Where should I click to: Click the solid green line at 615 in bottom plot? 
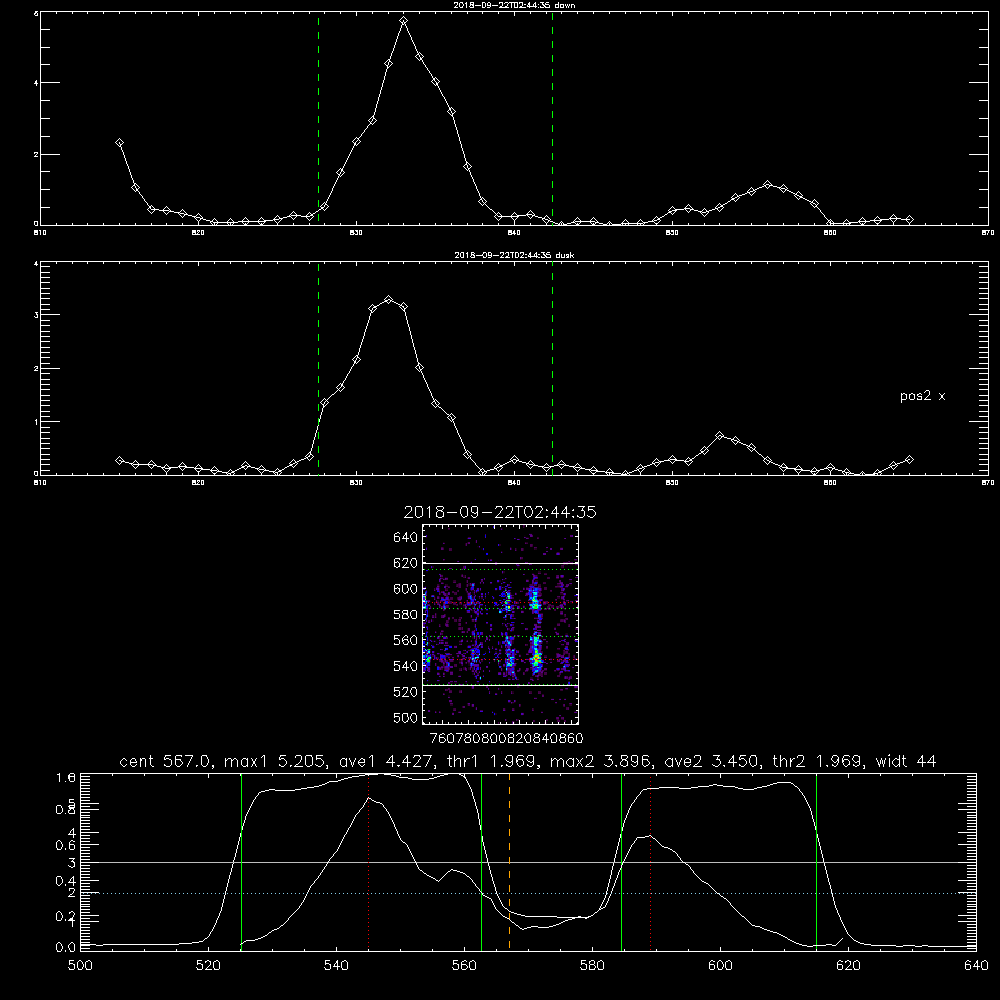pos(816,862)
